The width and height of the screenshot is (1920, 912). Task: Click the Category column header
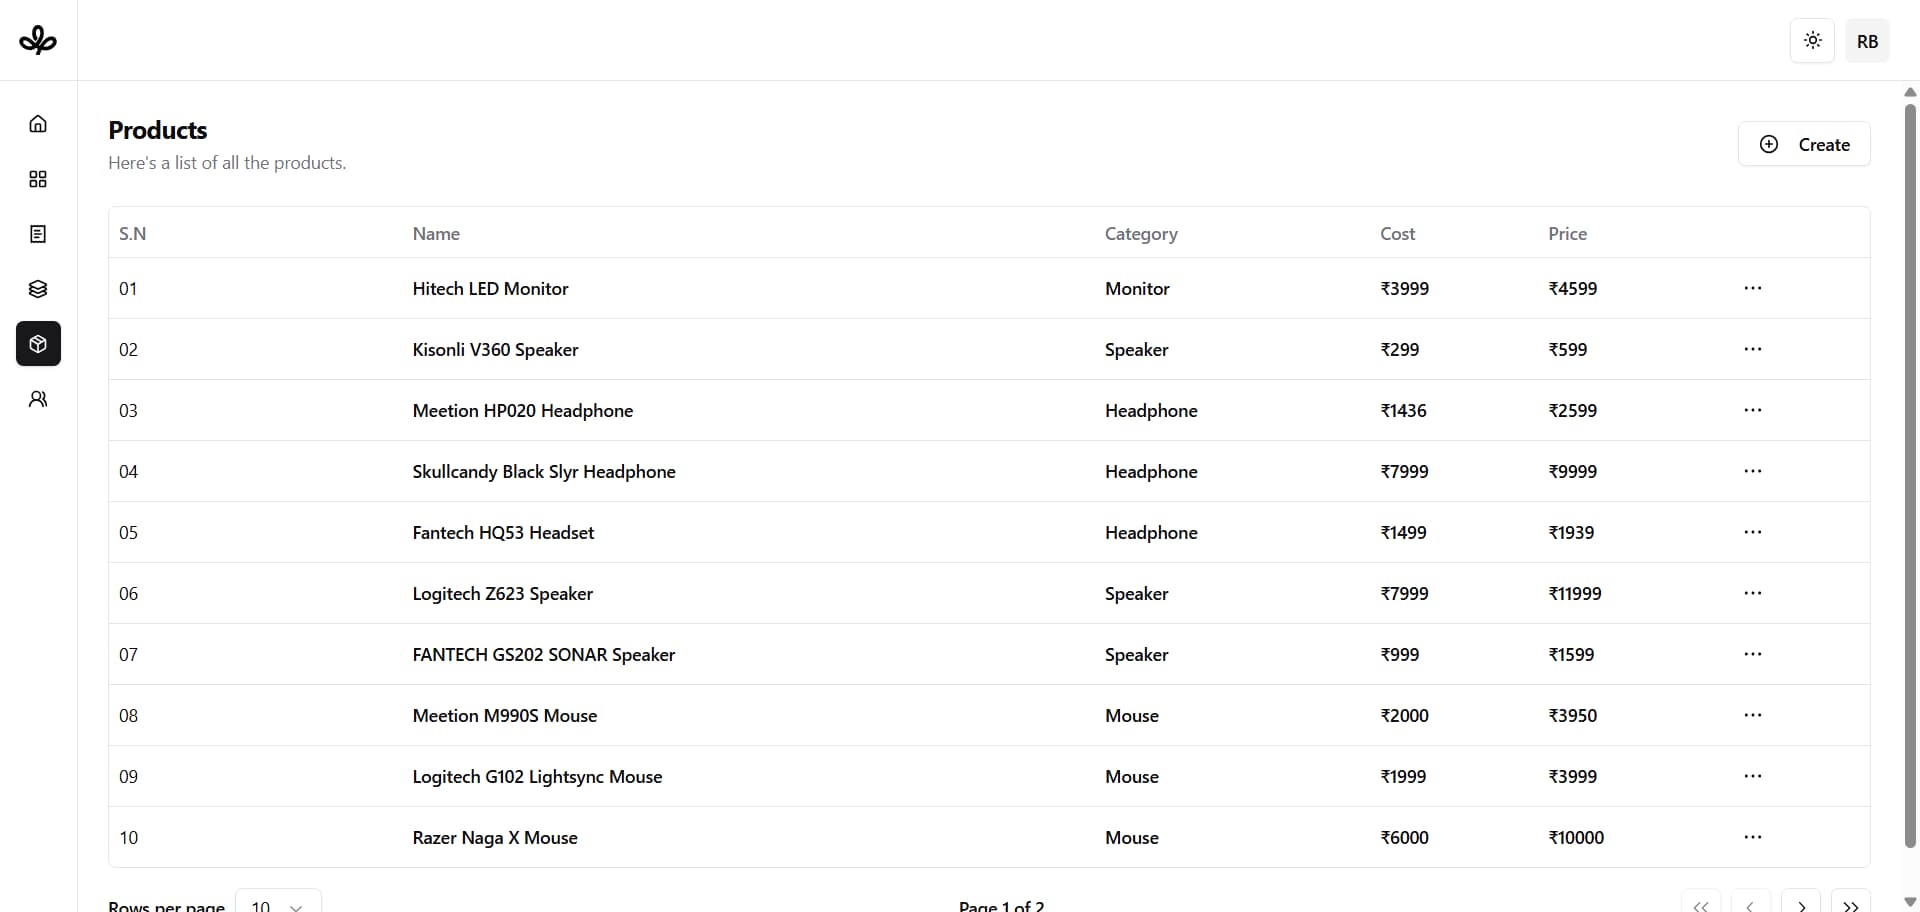[x=1141, y=234]
